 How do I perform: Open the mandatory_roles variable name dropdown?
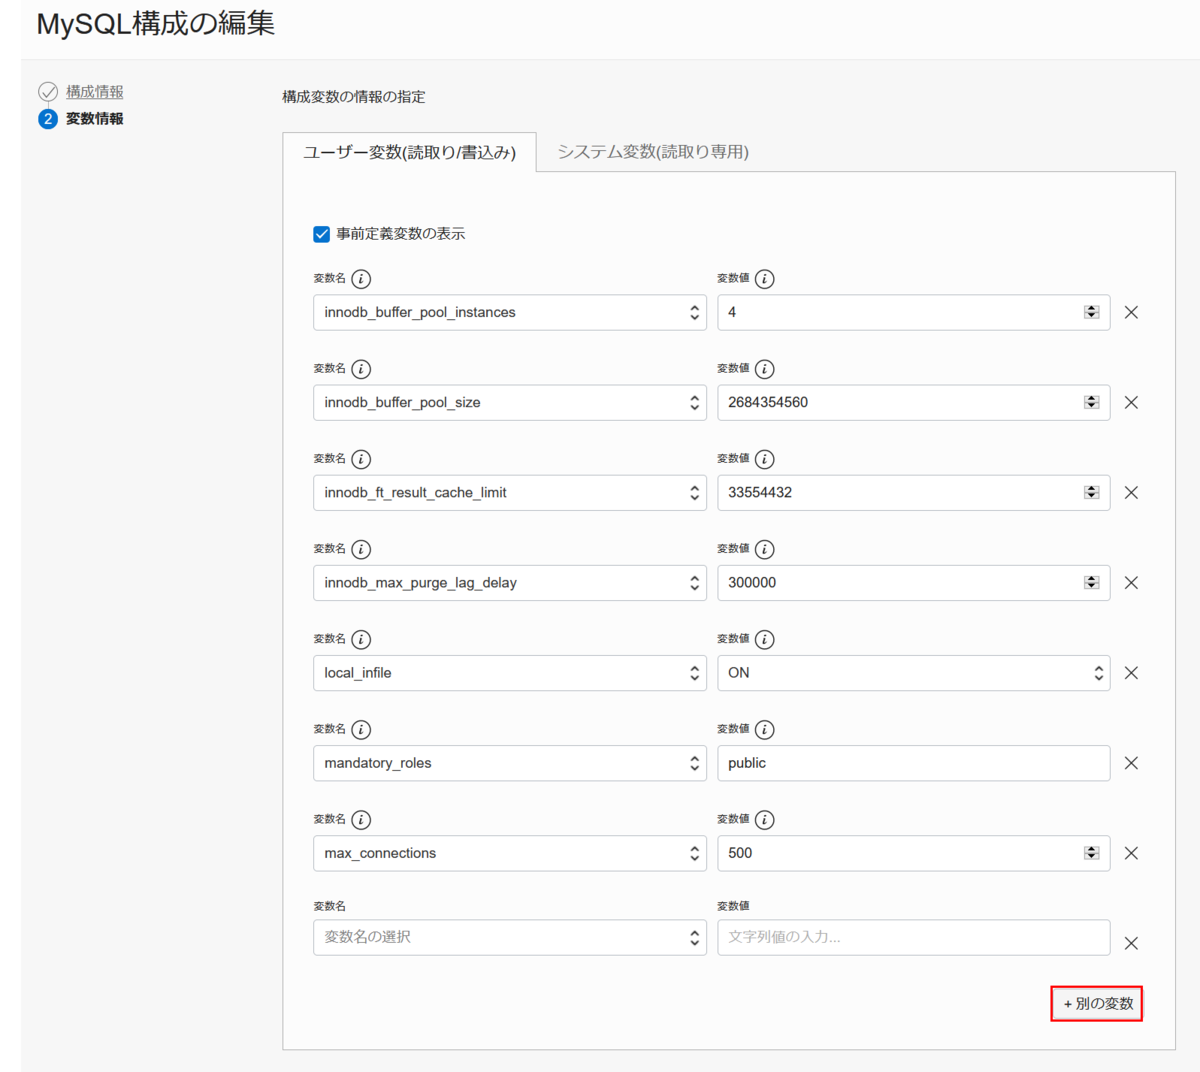[x=509, y=763]
